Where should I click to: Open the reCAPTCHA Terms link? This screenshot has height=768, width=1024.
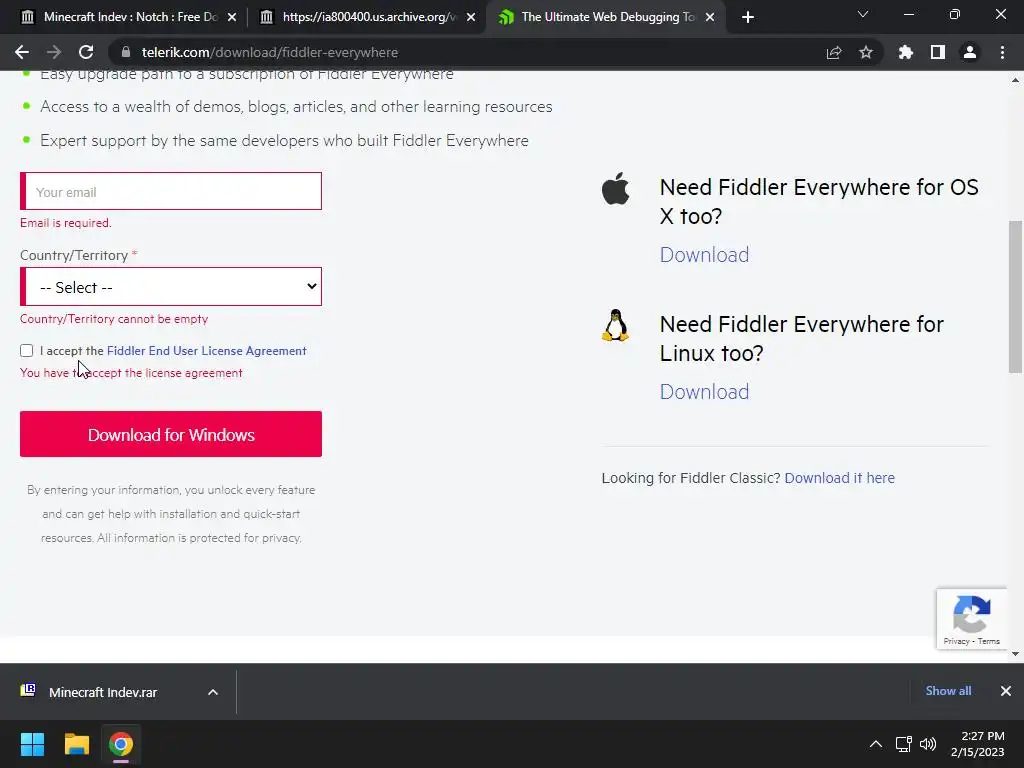click(x=989, y=641)
